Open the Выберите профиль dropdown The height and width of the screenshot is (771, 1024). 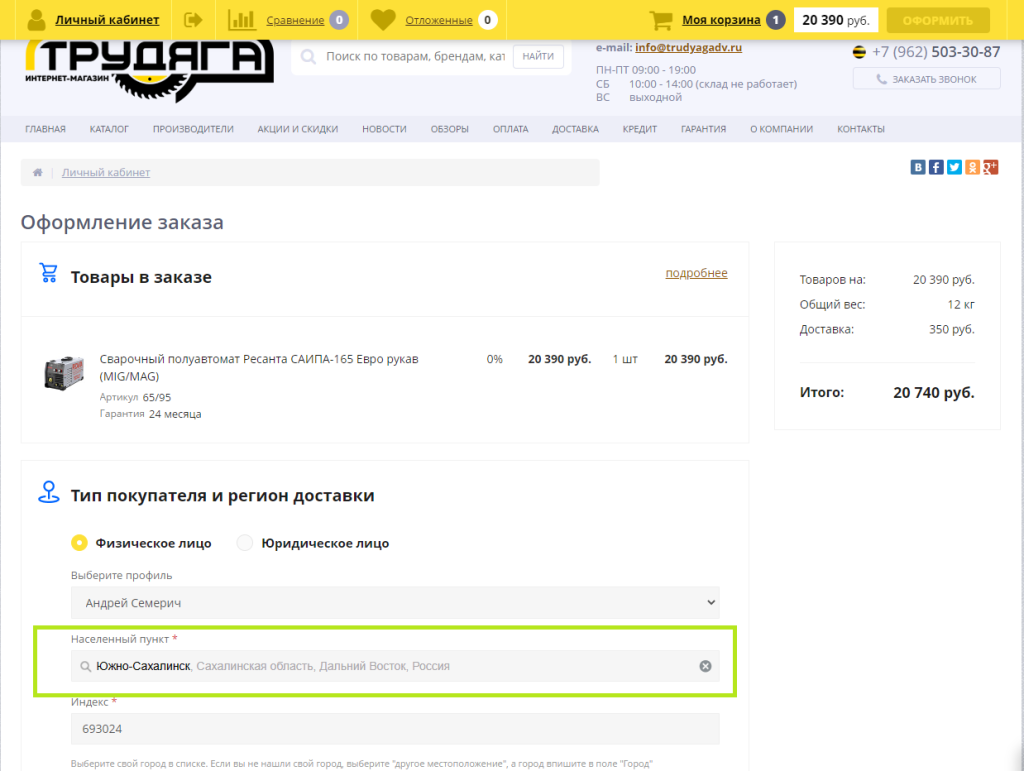pyautogui.click(x=395, y=603)
